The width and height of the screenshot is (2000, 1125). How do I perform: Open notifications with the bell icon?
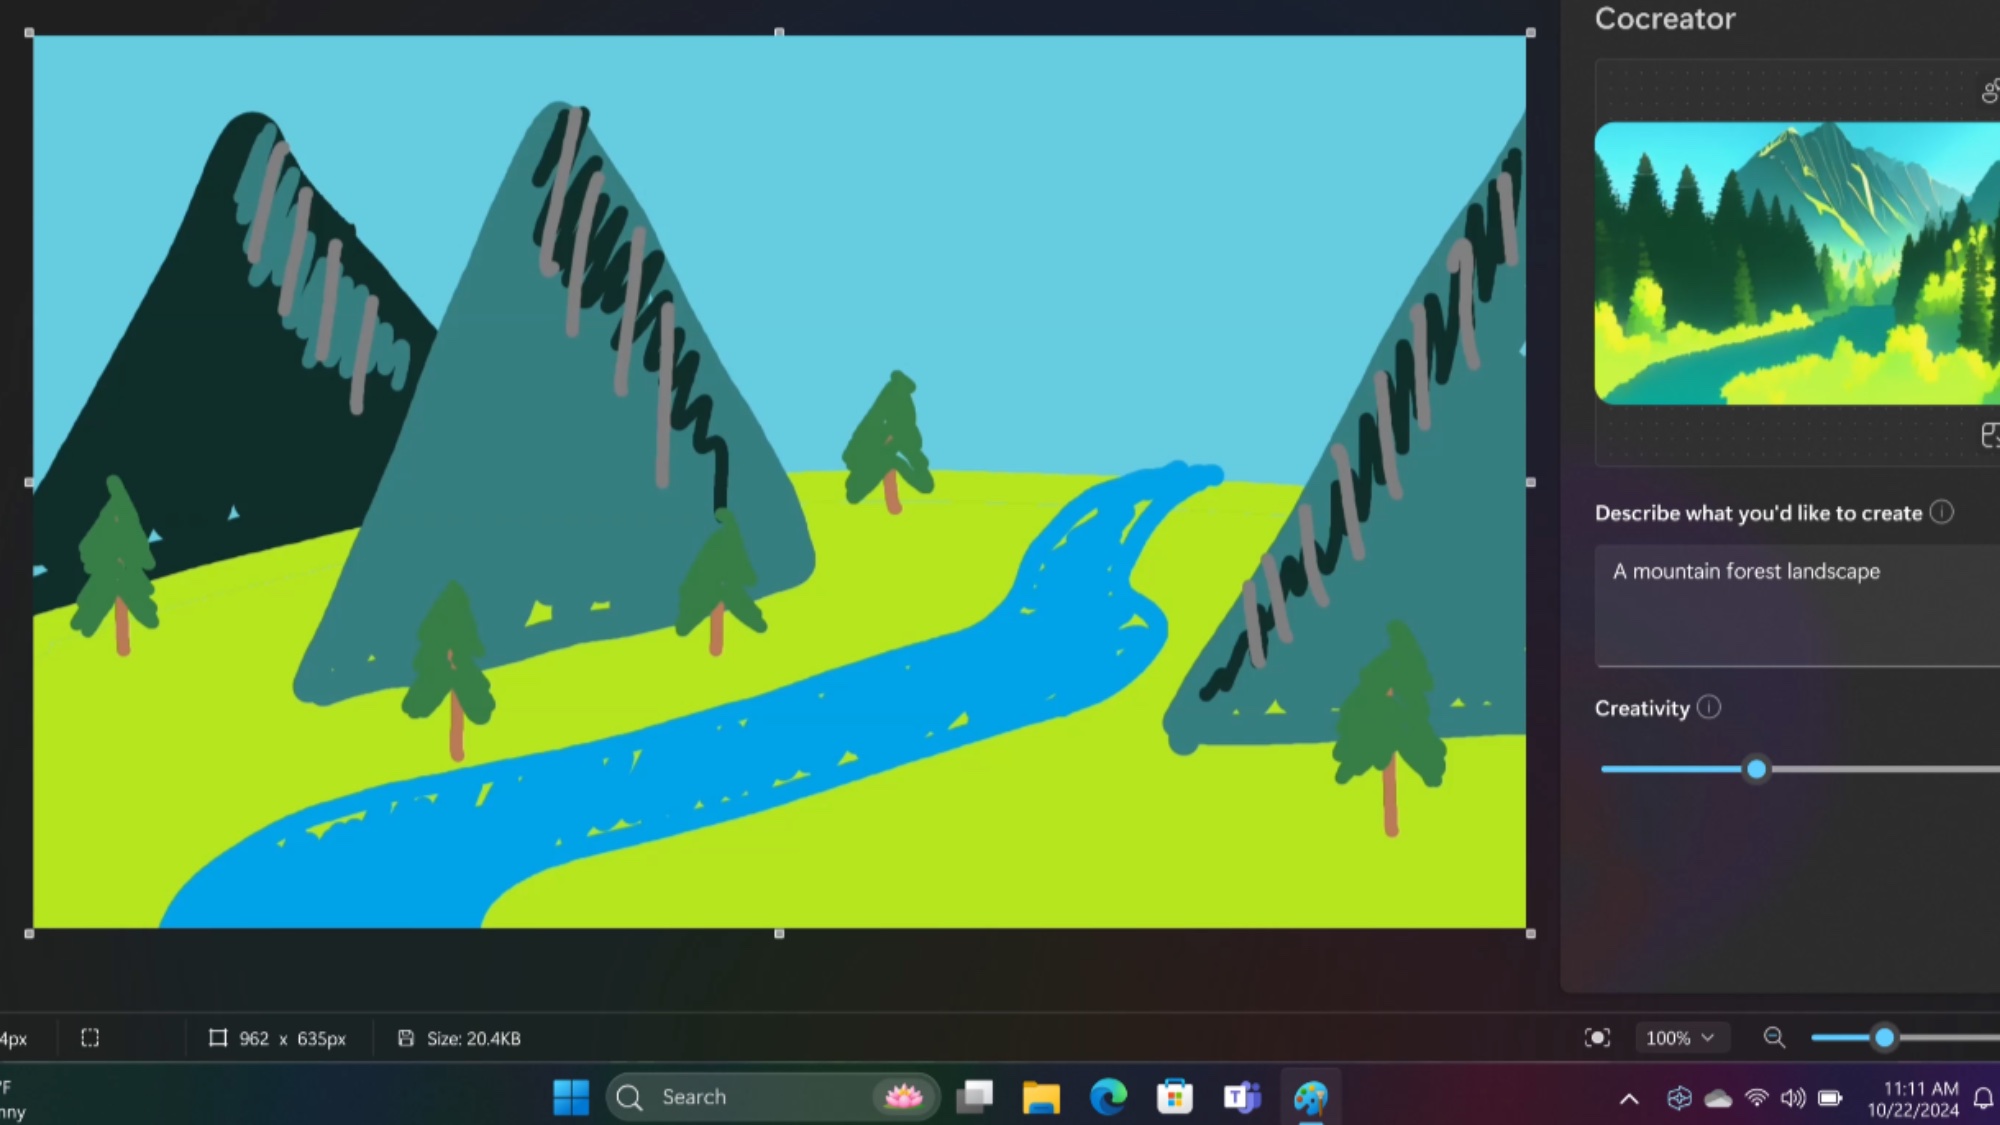tap(1984, 1096)
